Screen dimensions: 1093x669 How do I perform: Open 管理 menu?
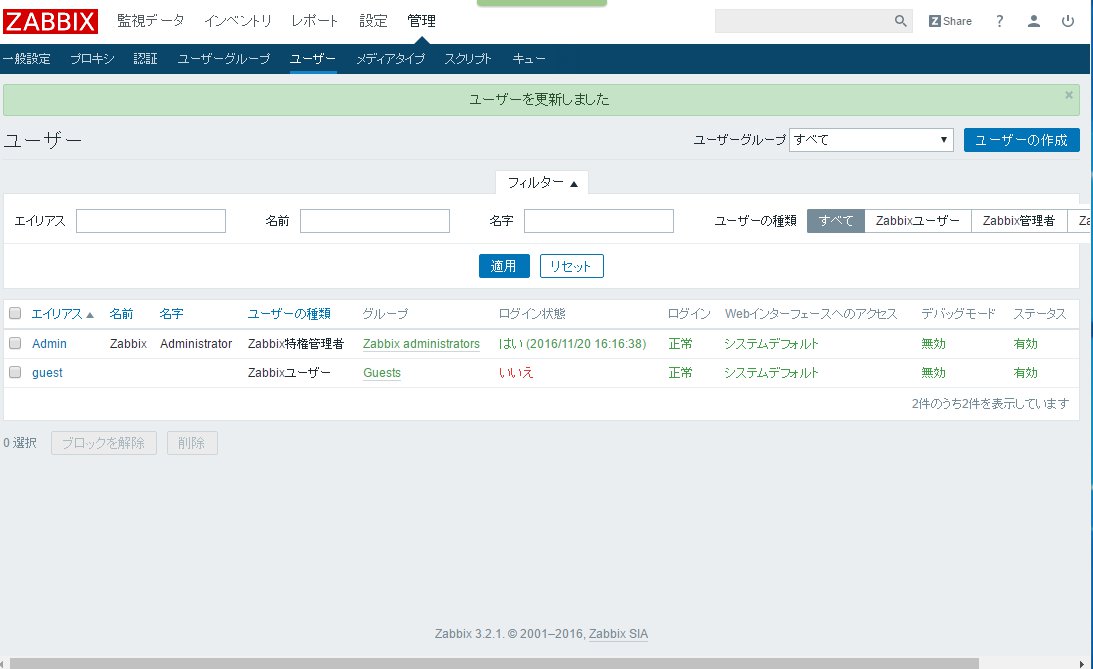[x=422, y=21]
